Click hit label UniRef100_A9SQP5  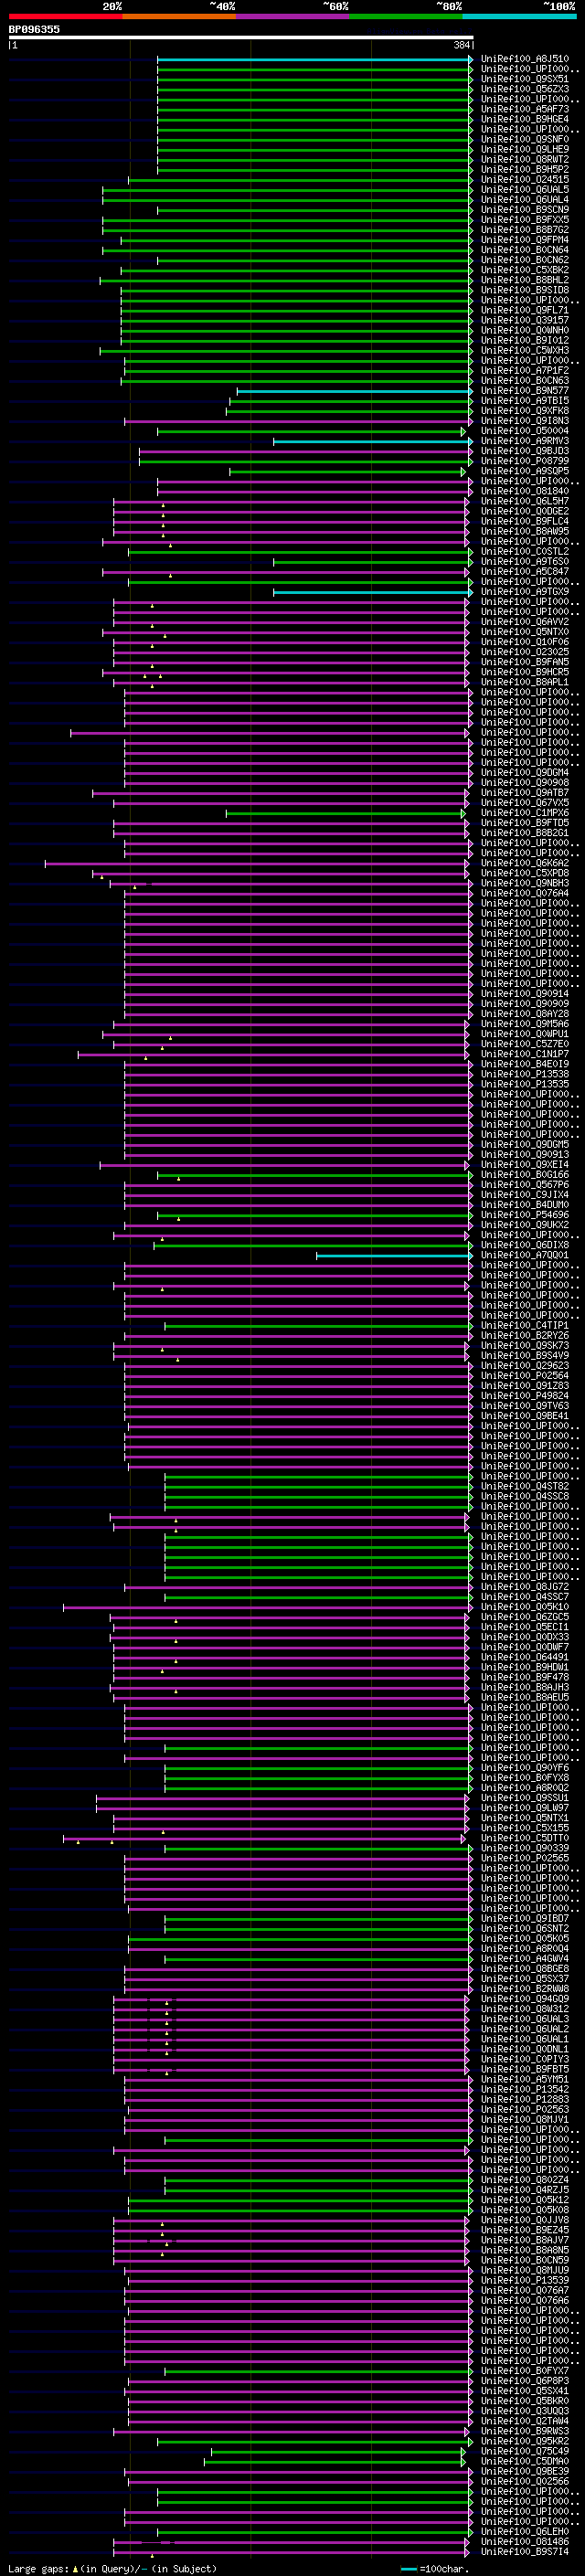pyautogui.click(x=524, y=471)
